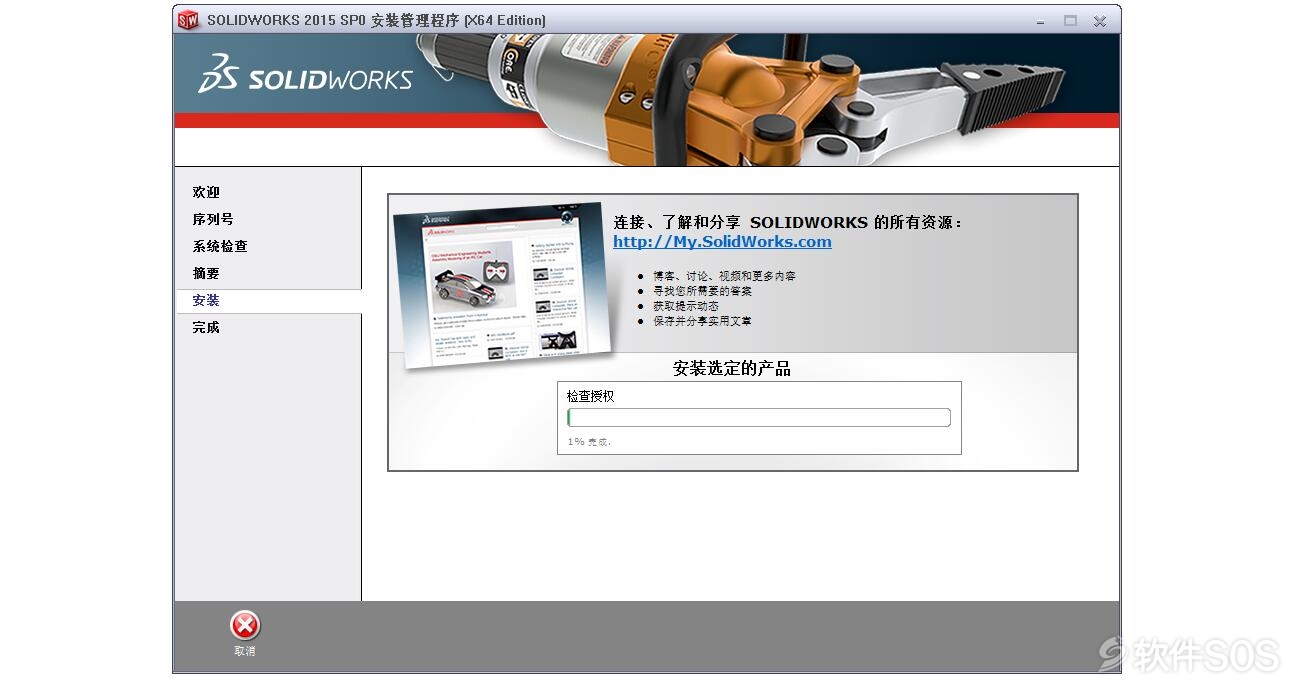The height and width of the screenshot is (684, 1297).
Task: Select the 欢迎 step in sidebar
Action: [x=206, y=192]
